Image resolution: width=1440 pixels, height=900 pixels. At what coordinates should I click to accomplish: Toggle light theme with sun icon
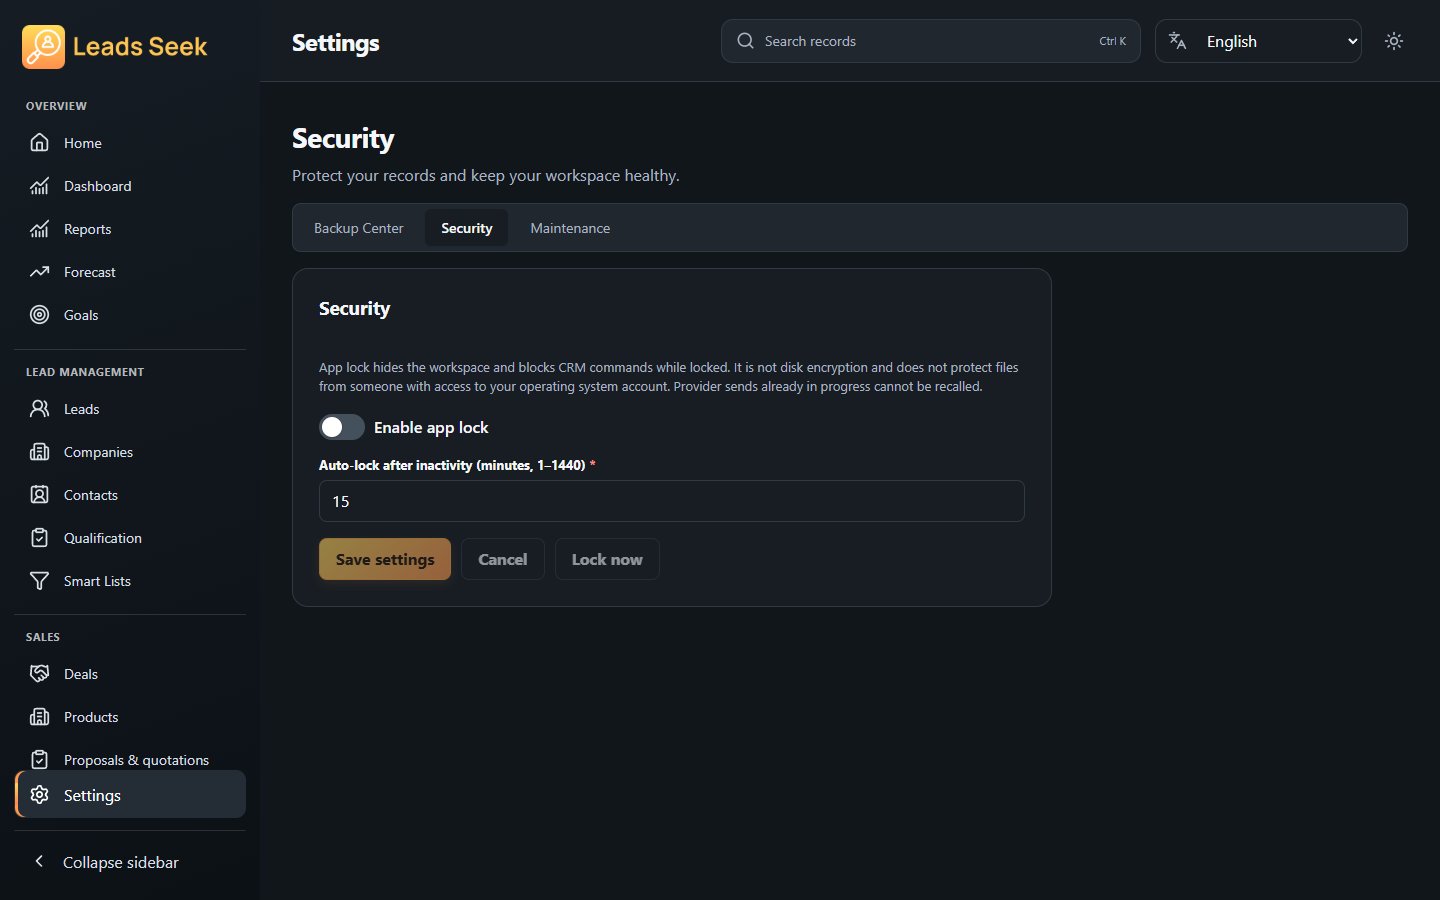pos(1394,41)
